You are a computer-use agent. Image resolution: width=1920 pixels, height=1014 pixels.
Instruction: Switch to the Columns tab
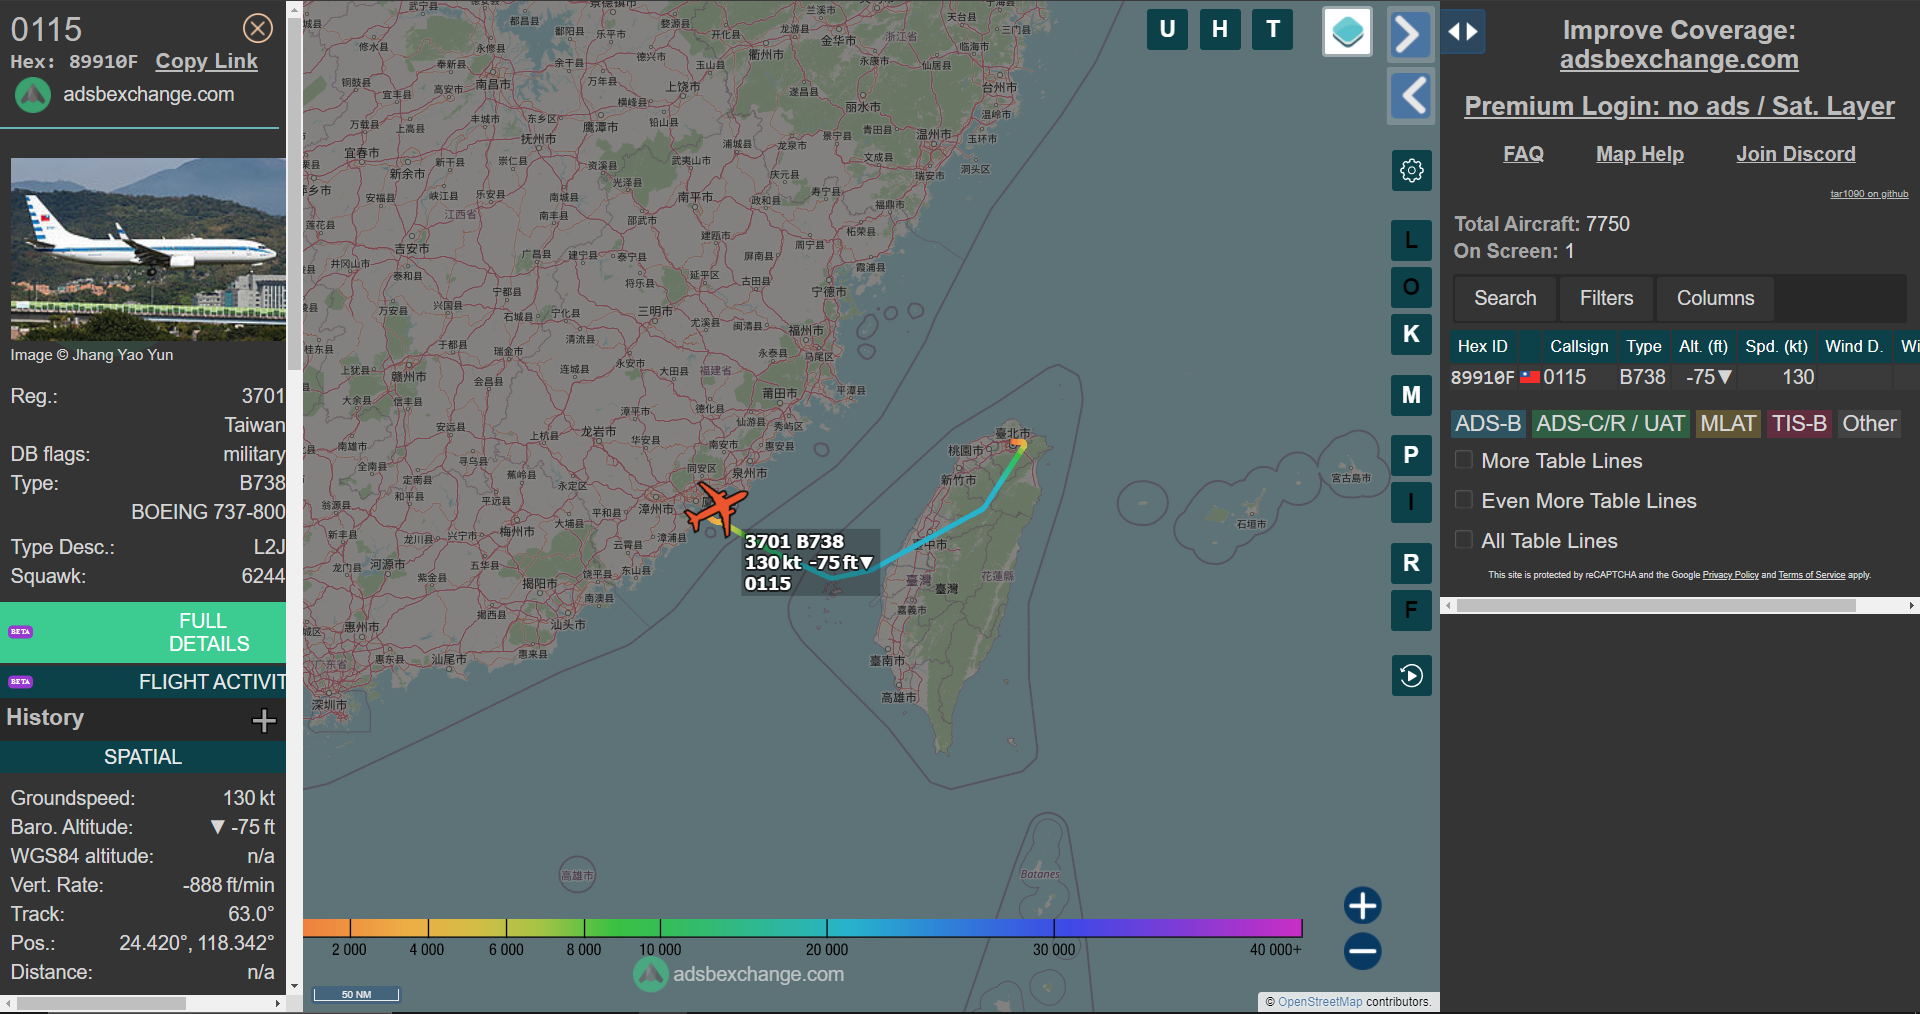tap(1715, 298)
